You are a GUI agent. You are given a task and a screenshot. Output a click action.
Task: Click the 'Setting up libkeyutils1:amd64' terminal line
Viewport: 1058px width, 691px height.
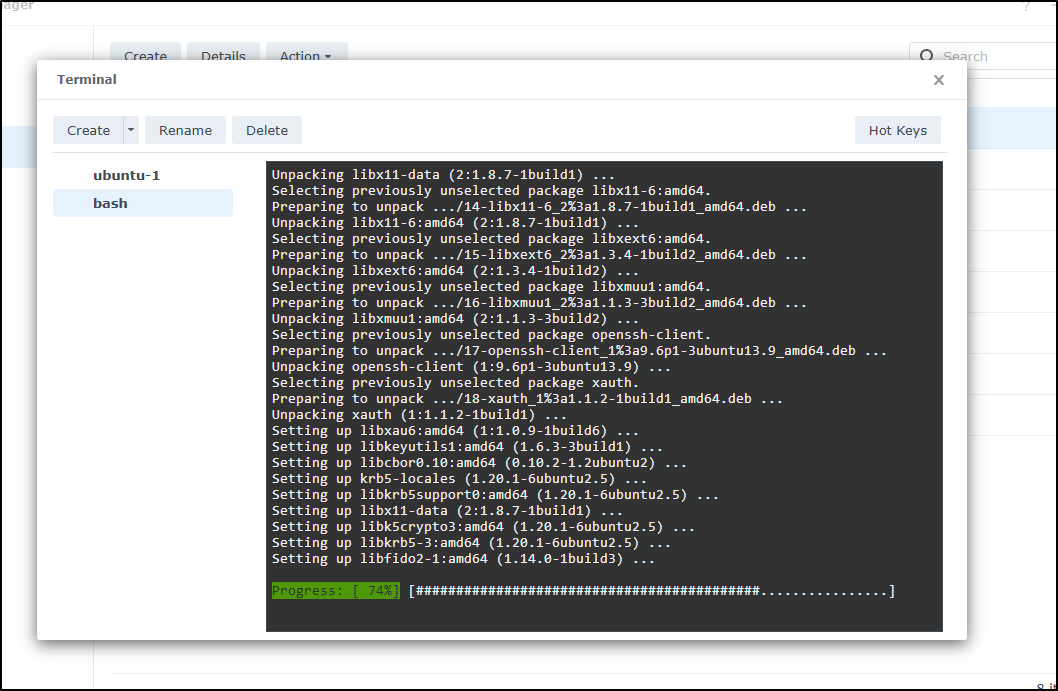click(x=467, y=447)
